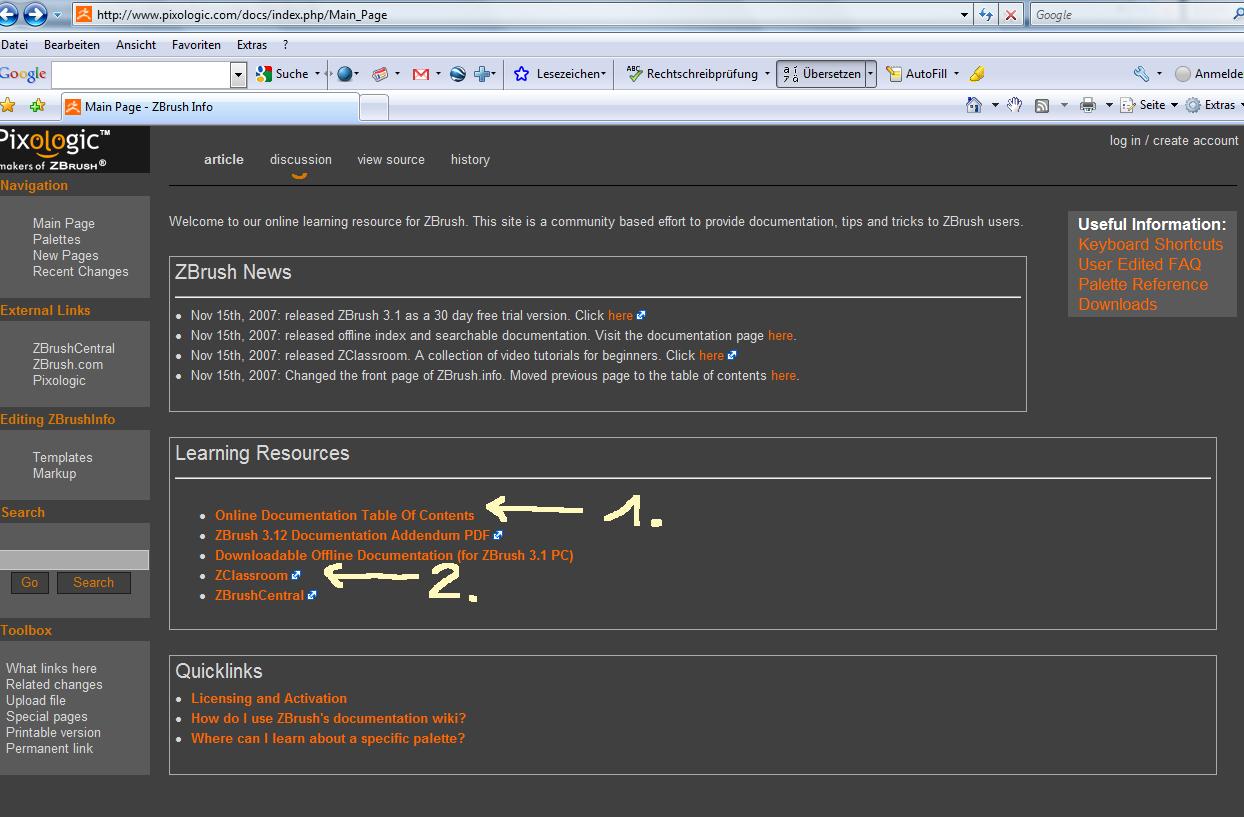Open the Bearbeiten menu
1244x817 pixels.
pos(71,45)
